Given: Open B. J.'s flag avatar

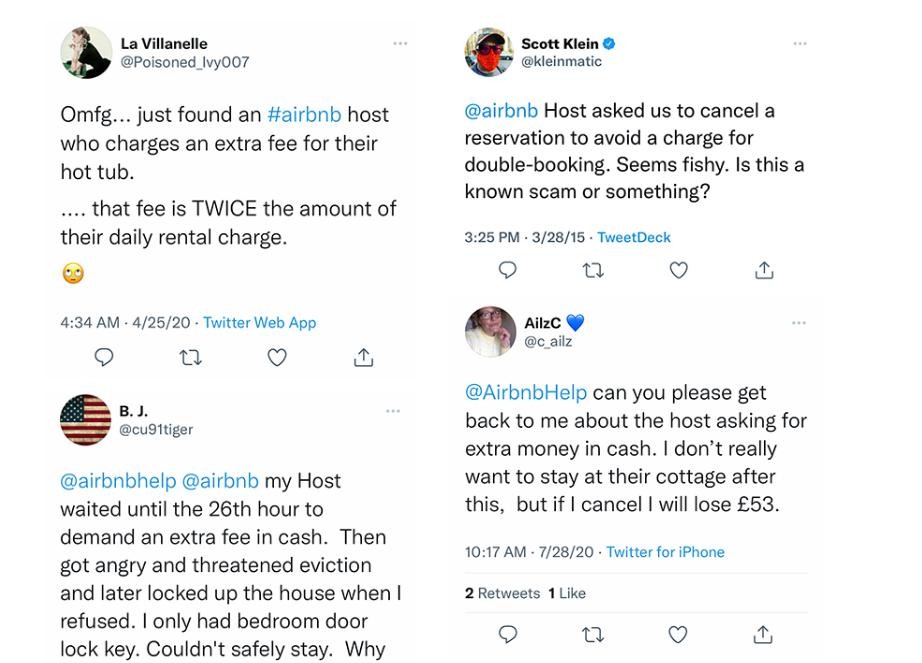Looking at the screenshot, I should (86, 420).
